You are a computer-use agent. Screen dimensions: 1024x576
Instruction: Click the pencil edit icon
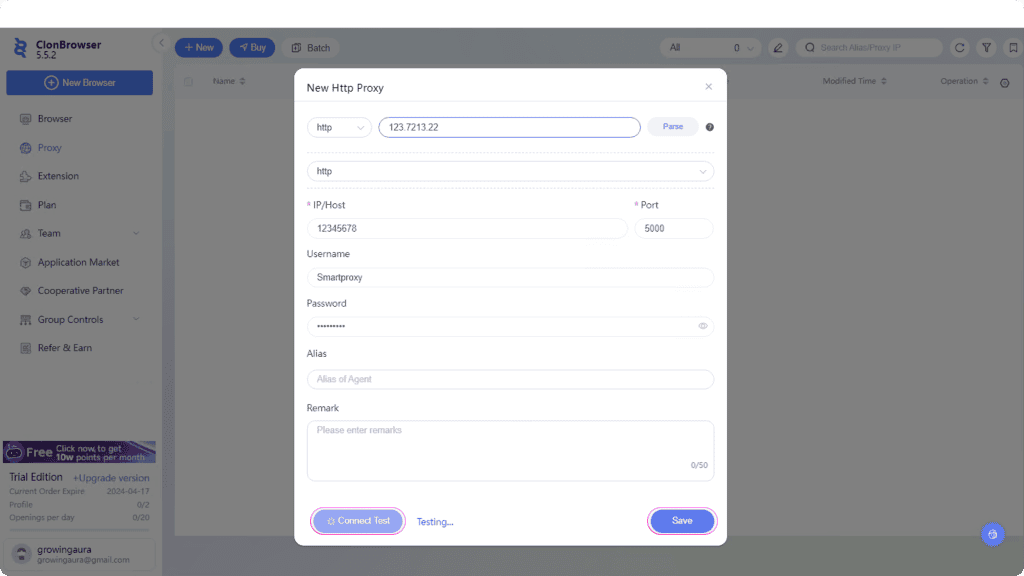click(x=778, y=47)
